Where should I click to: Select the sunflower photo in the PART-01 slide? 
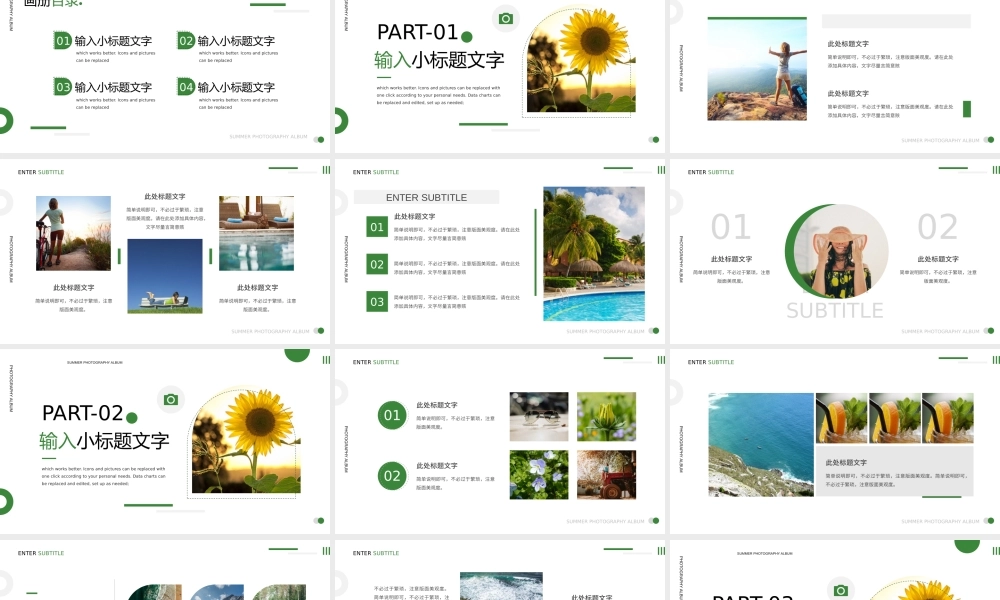(581, 61)
